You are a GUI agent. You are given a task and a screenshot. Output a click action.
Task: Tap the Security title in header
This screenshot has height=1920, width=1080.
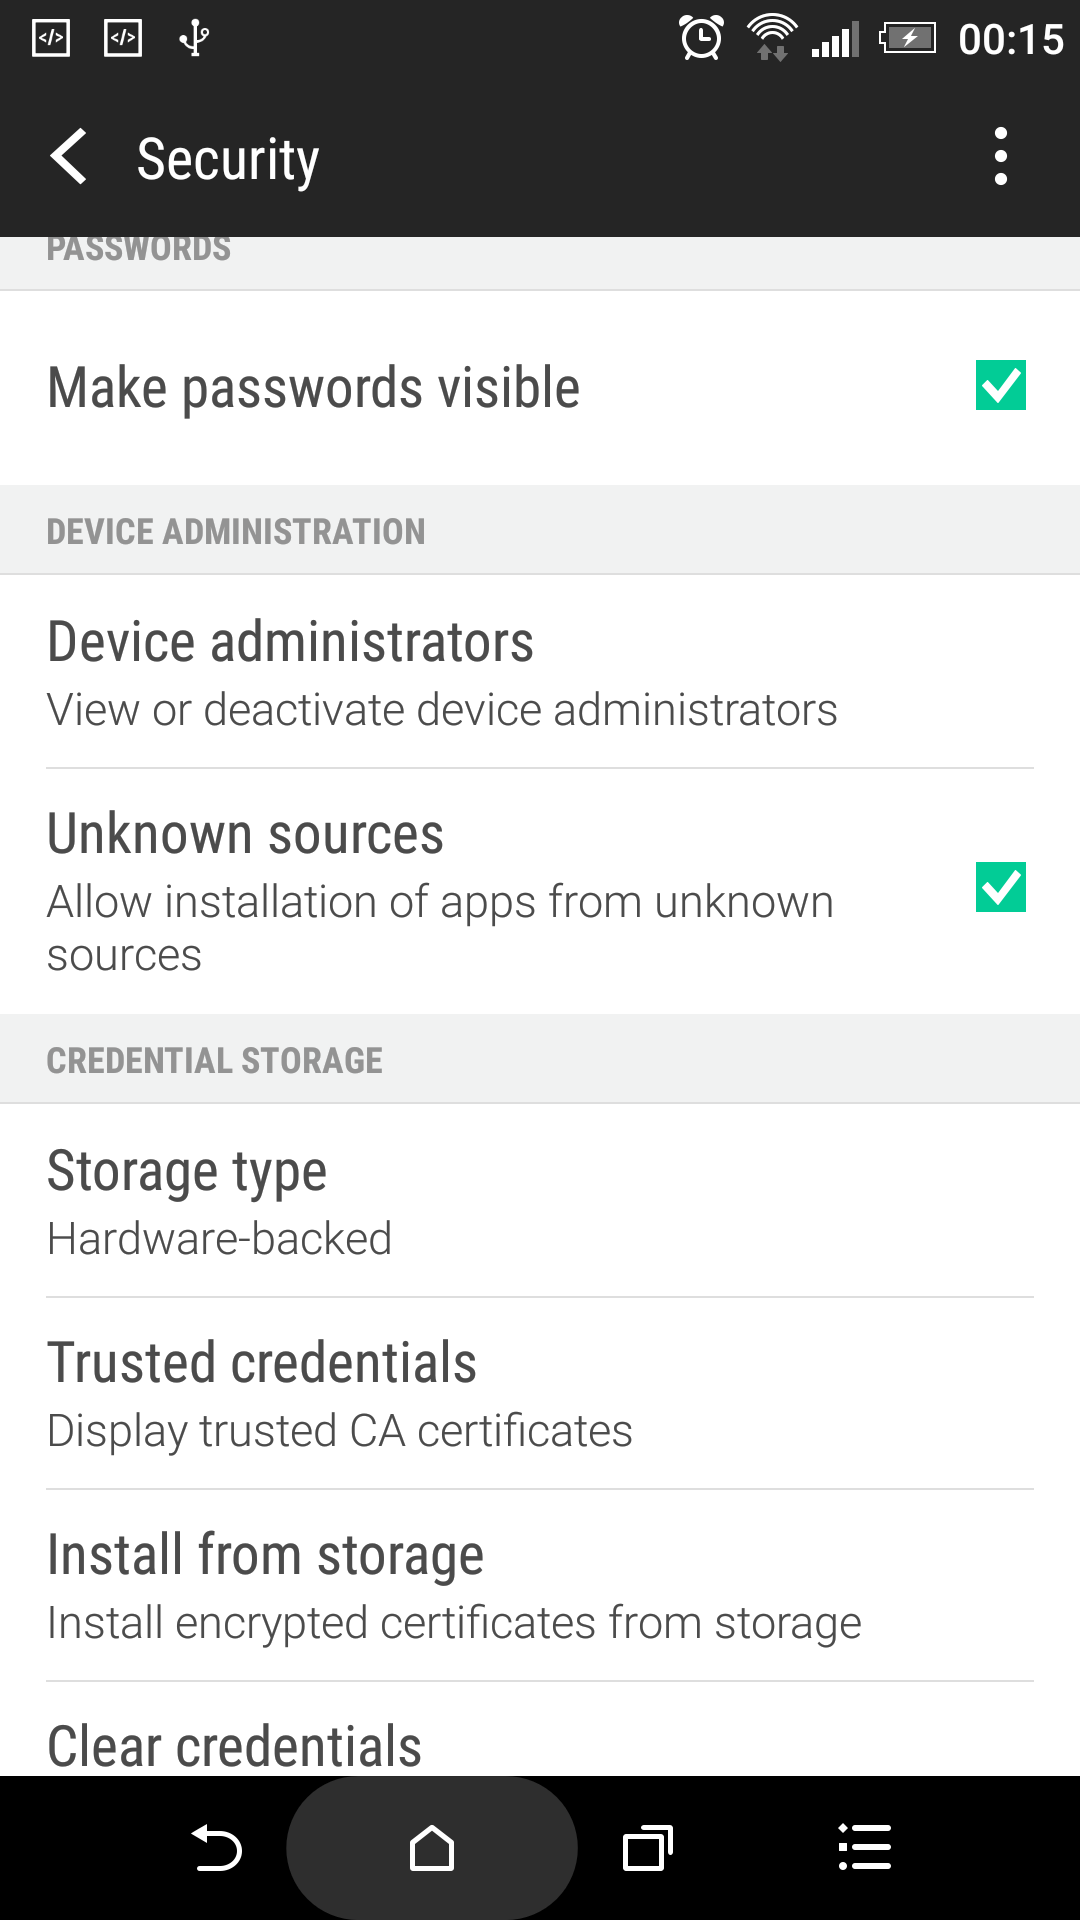tap(228, 160)
